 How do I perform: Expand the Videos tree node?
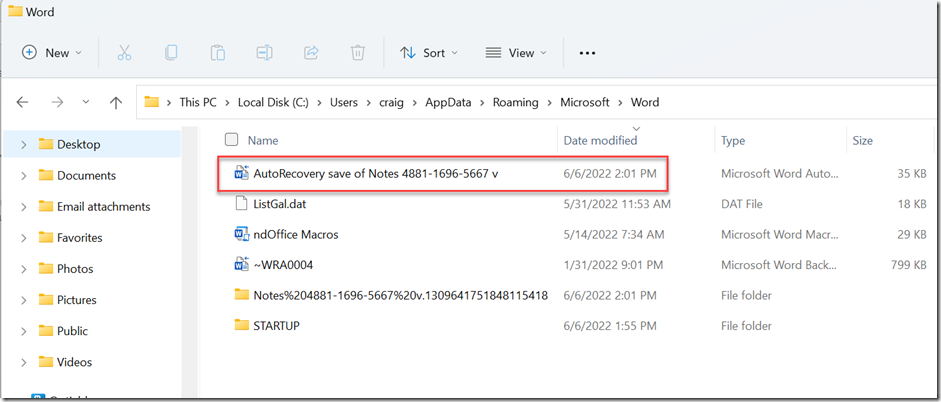pos(23,362)
